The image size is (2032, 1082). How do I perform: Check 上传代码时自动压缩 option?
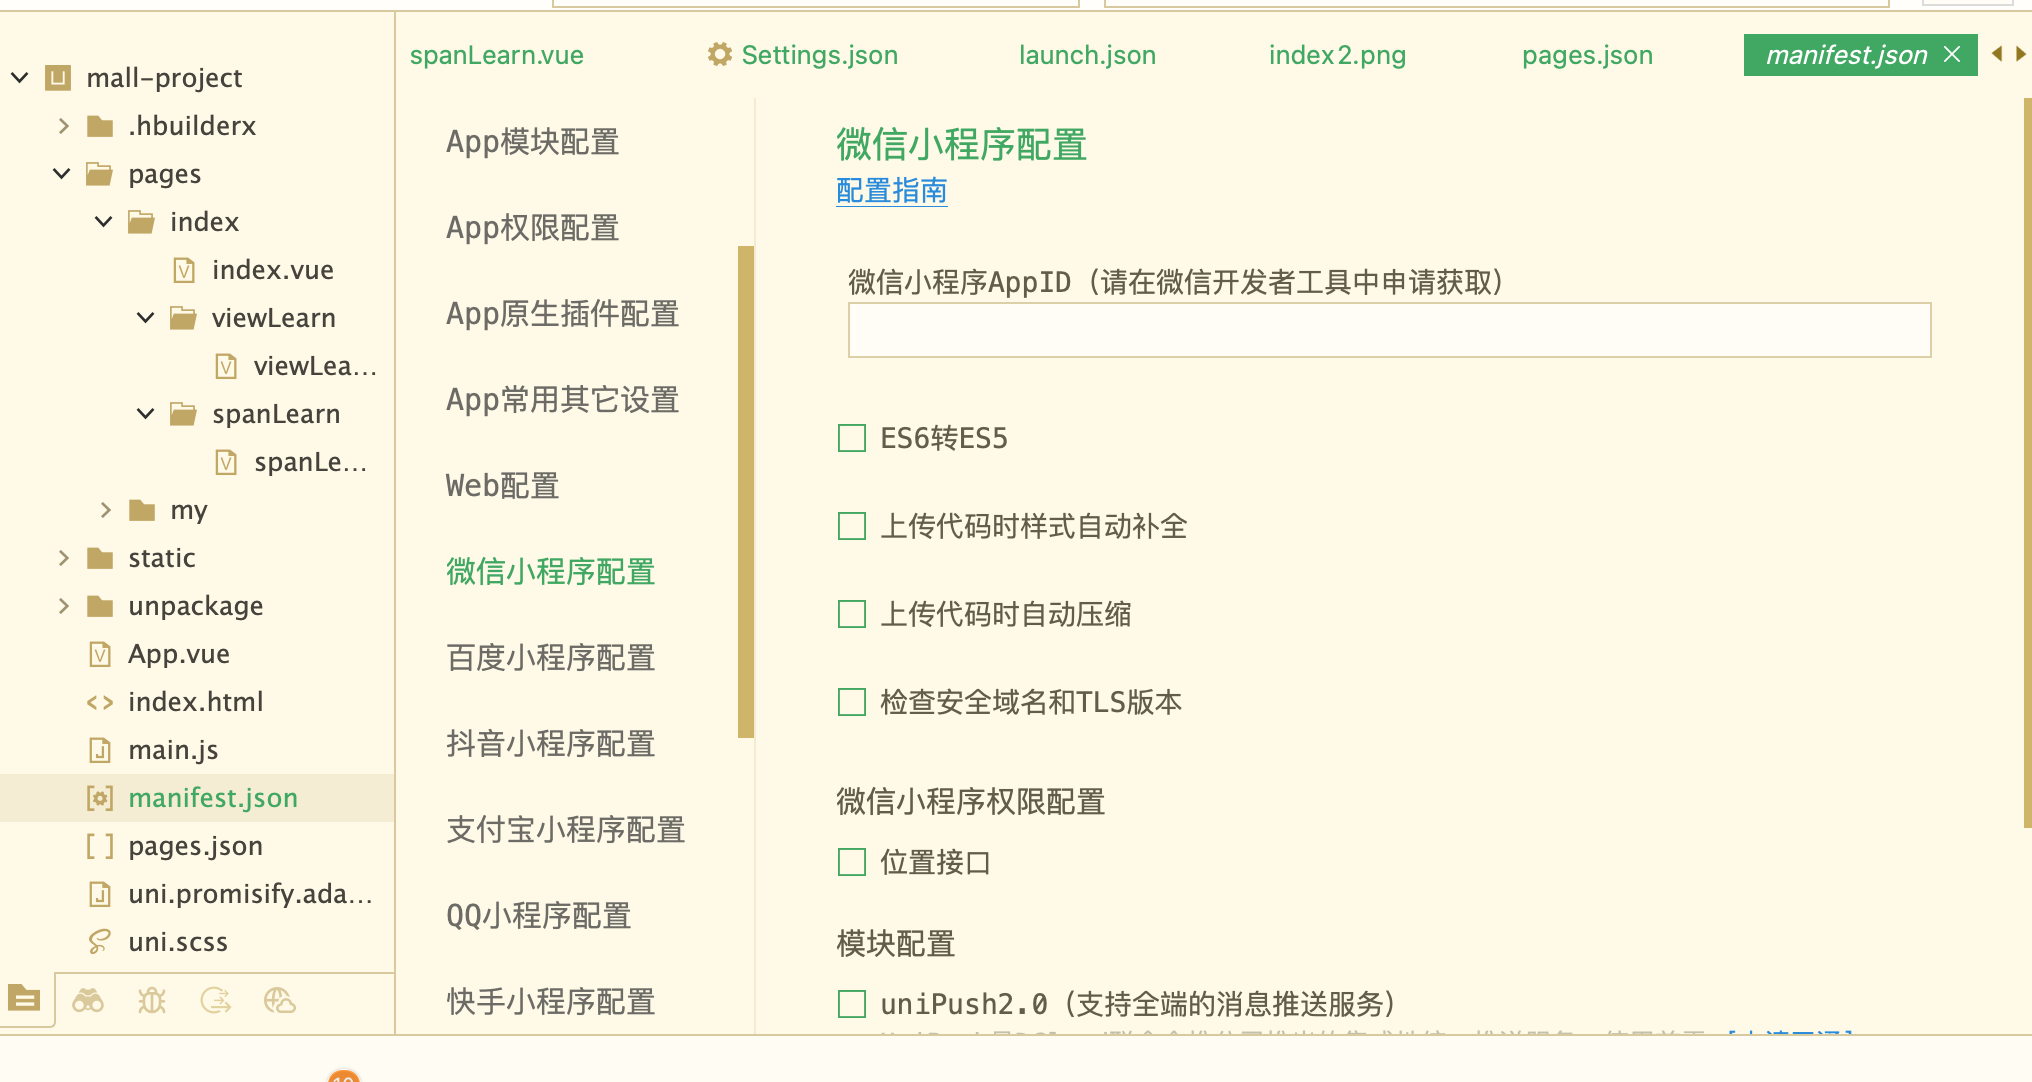(852, 614)
